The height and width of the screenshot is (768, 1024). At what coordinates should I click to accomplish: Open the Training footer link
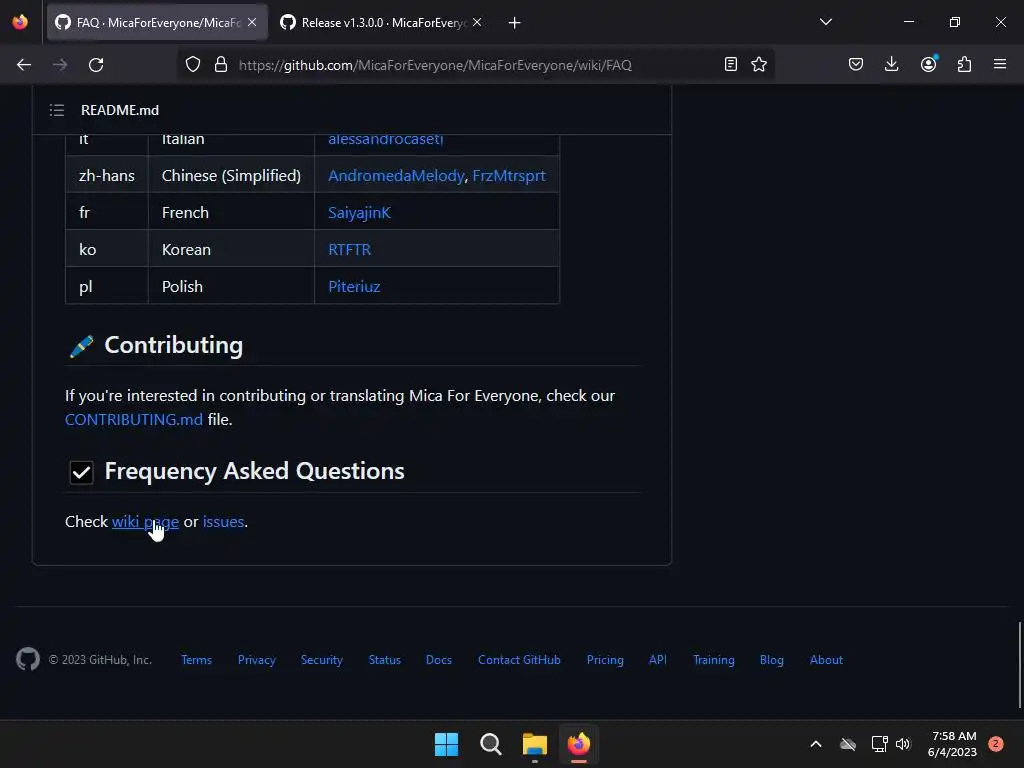click(714, 660)
